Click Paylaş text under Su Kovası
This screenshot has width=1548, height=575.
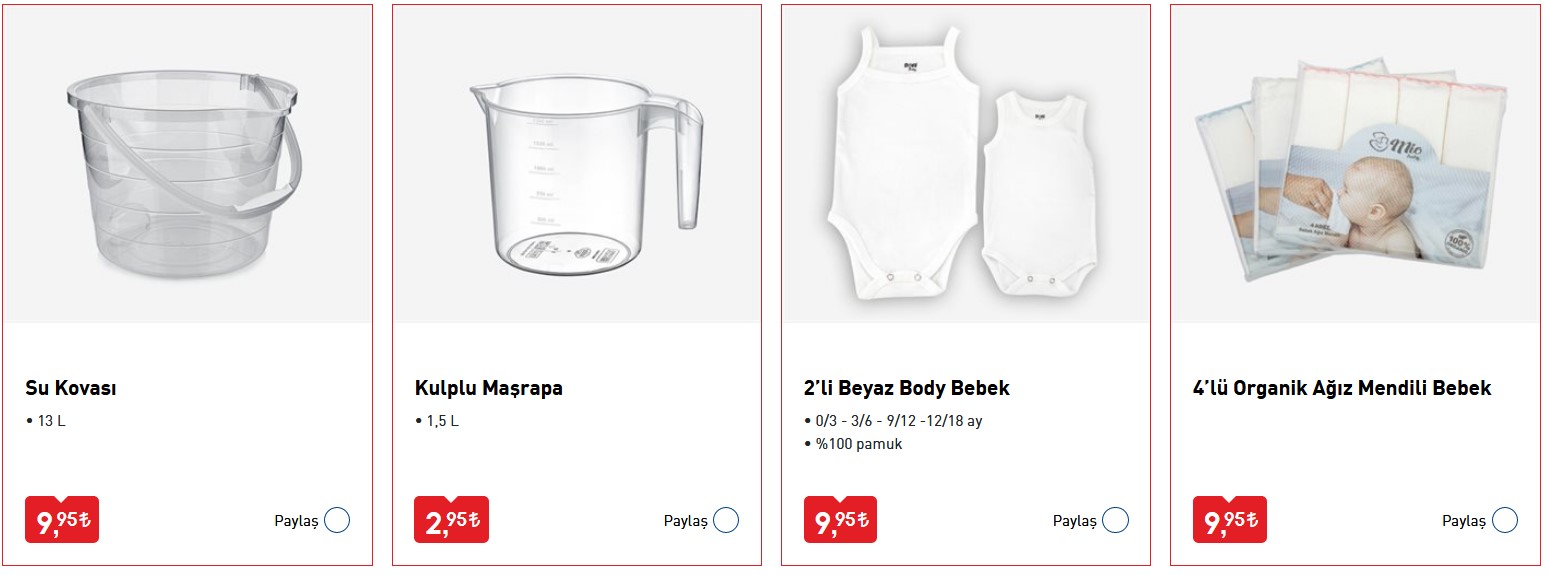pos(296,521)
